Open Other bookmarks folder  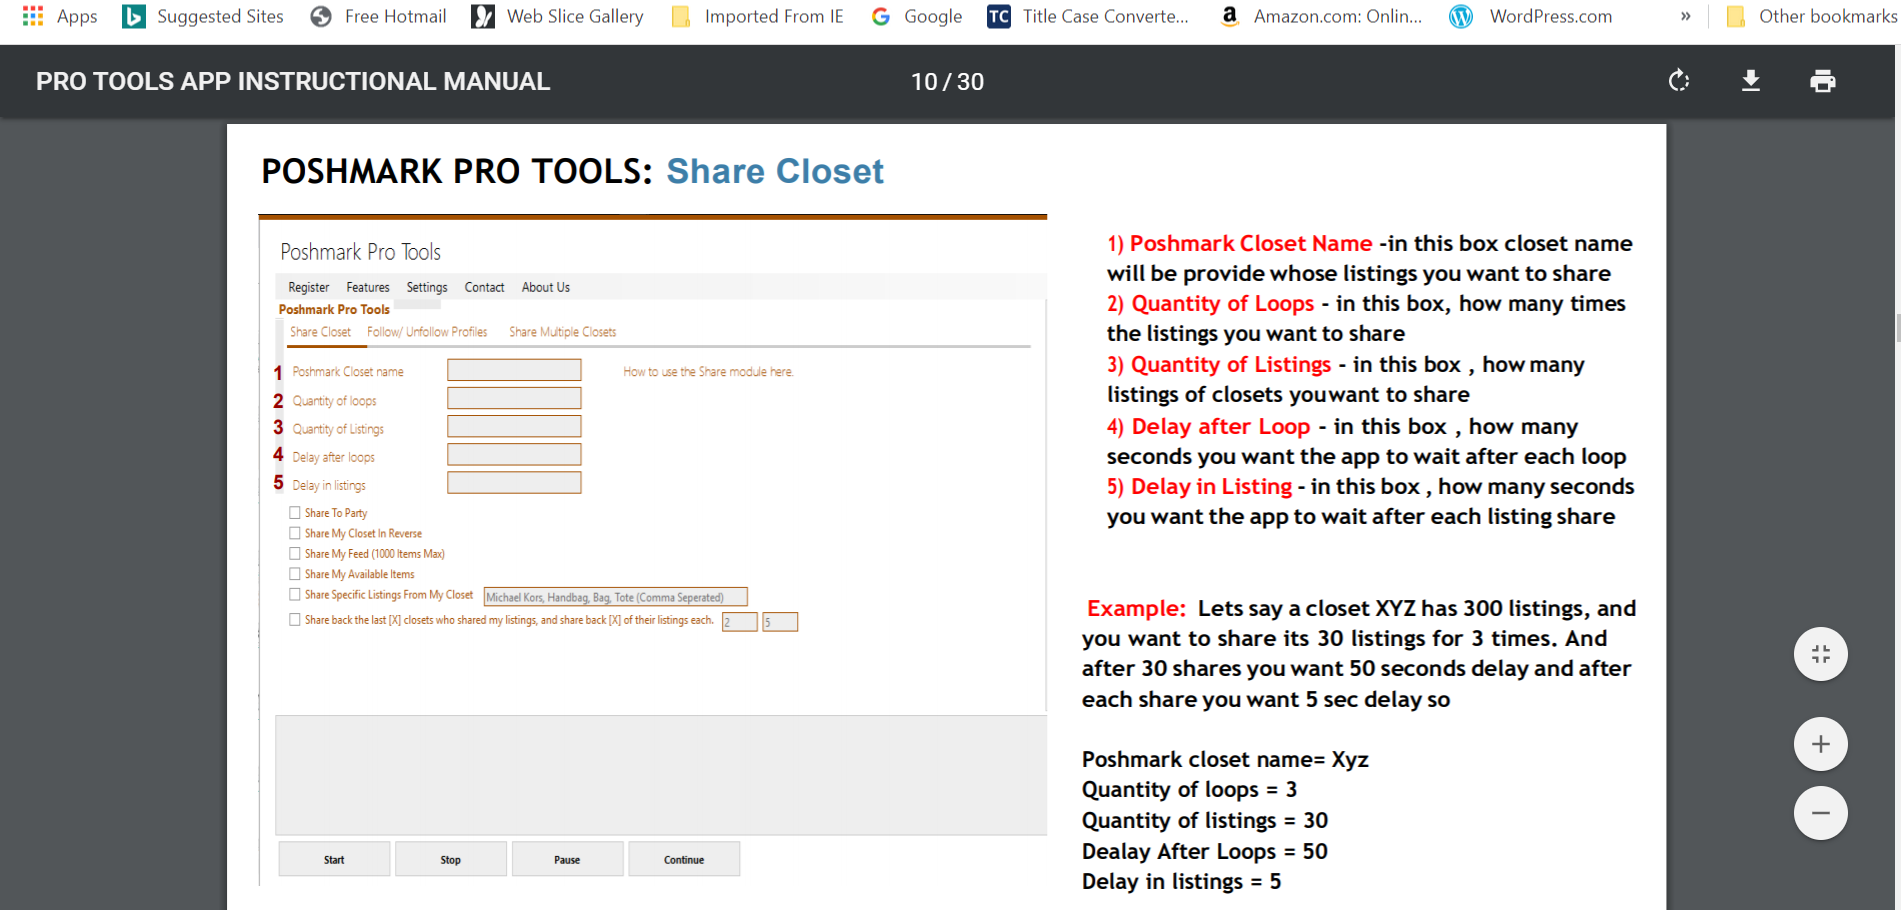[1812, 16]
